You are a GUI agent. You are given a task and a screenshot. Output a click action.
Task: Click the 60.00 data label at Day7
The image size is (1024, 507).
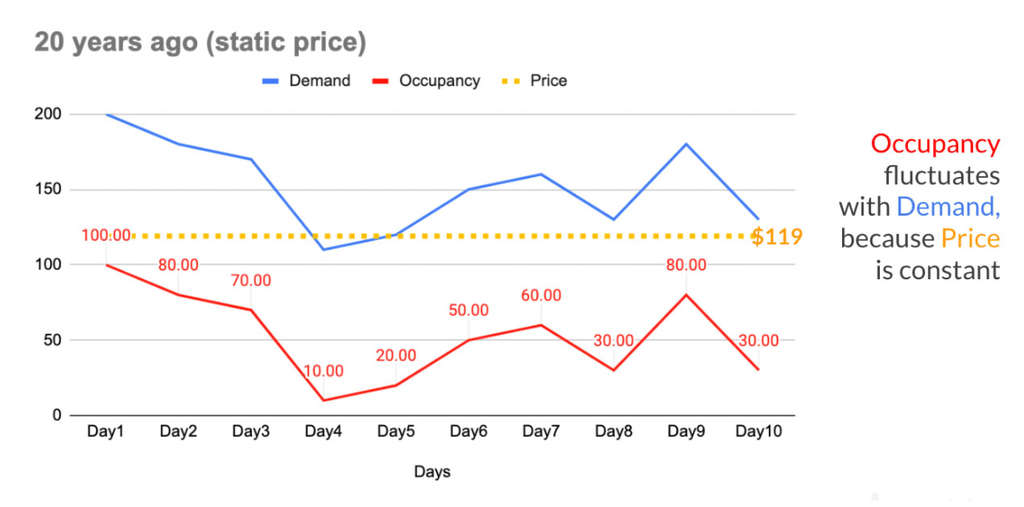click(540, 296)
